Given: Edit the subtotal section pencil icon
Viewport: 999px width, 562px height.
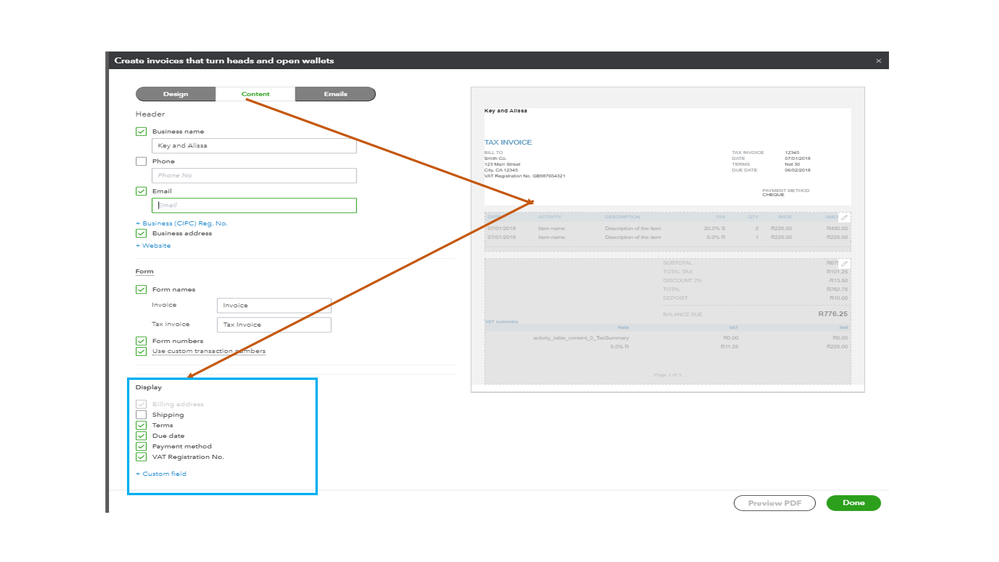Looking at the screenshot, I should click(x=844, y=264).
